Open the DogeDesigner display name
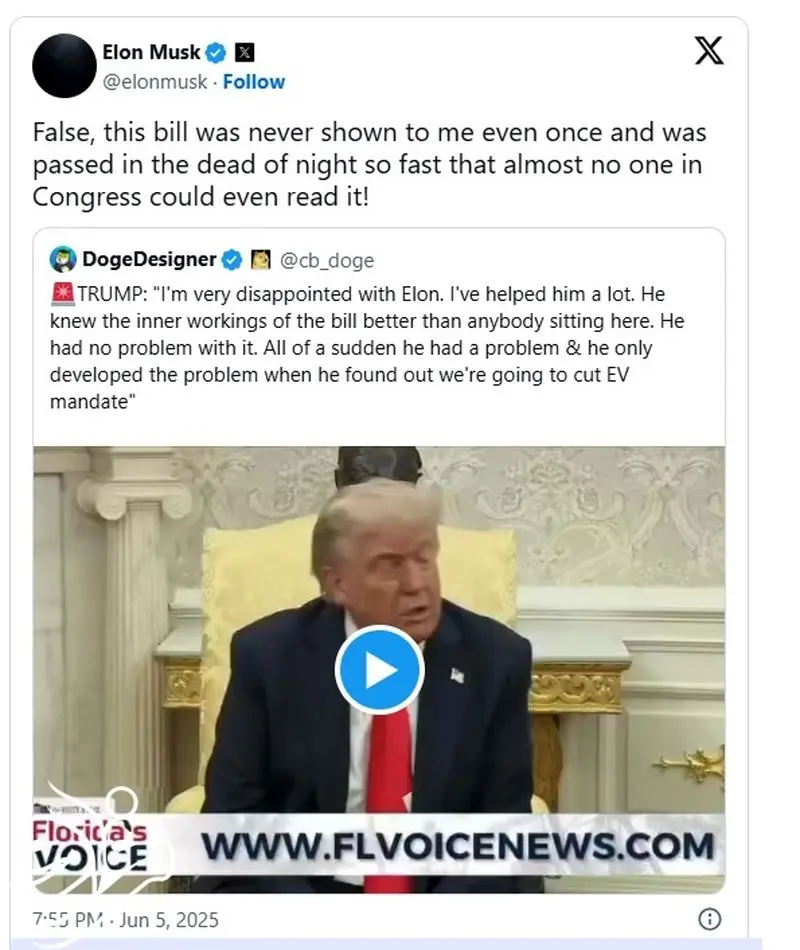 (x=149, y=259)
